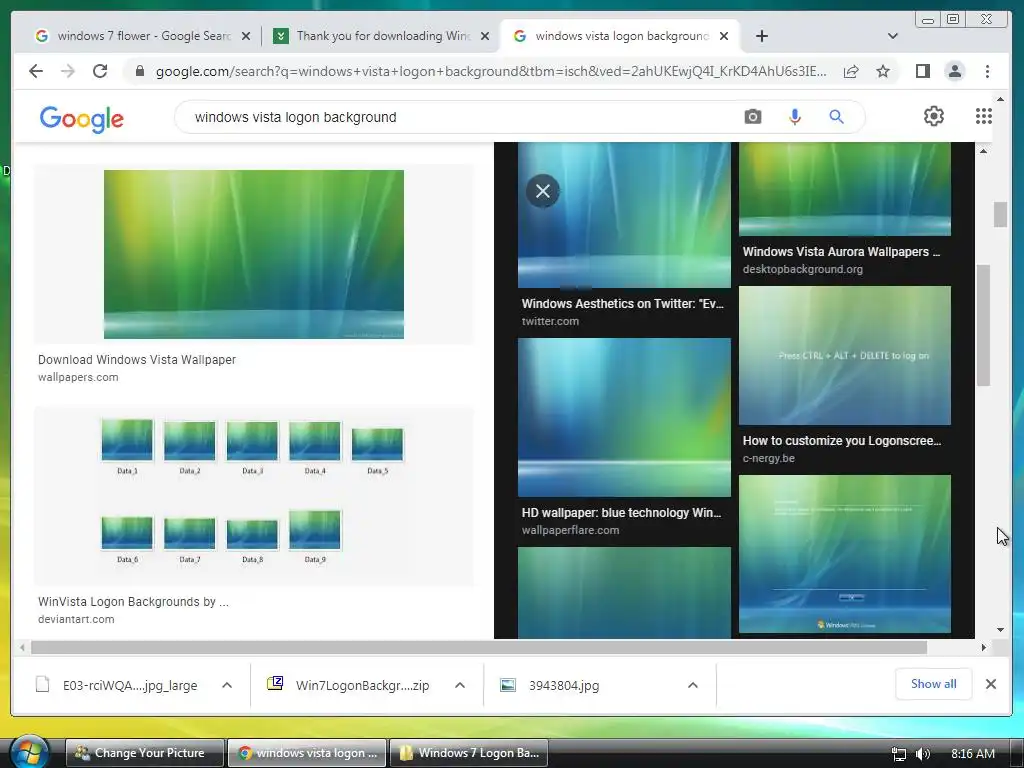The height and width of the screenshot is (768, 1024).
Task: Click the network tray icon
Action: pos(899,754)
